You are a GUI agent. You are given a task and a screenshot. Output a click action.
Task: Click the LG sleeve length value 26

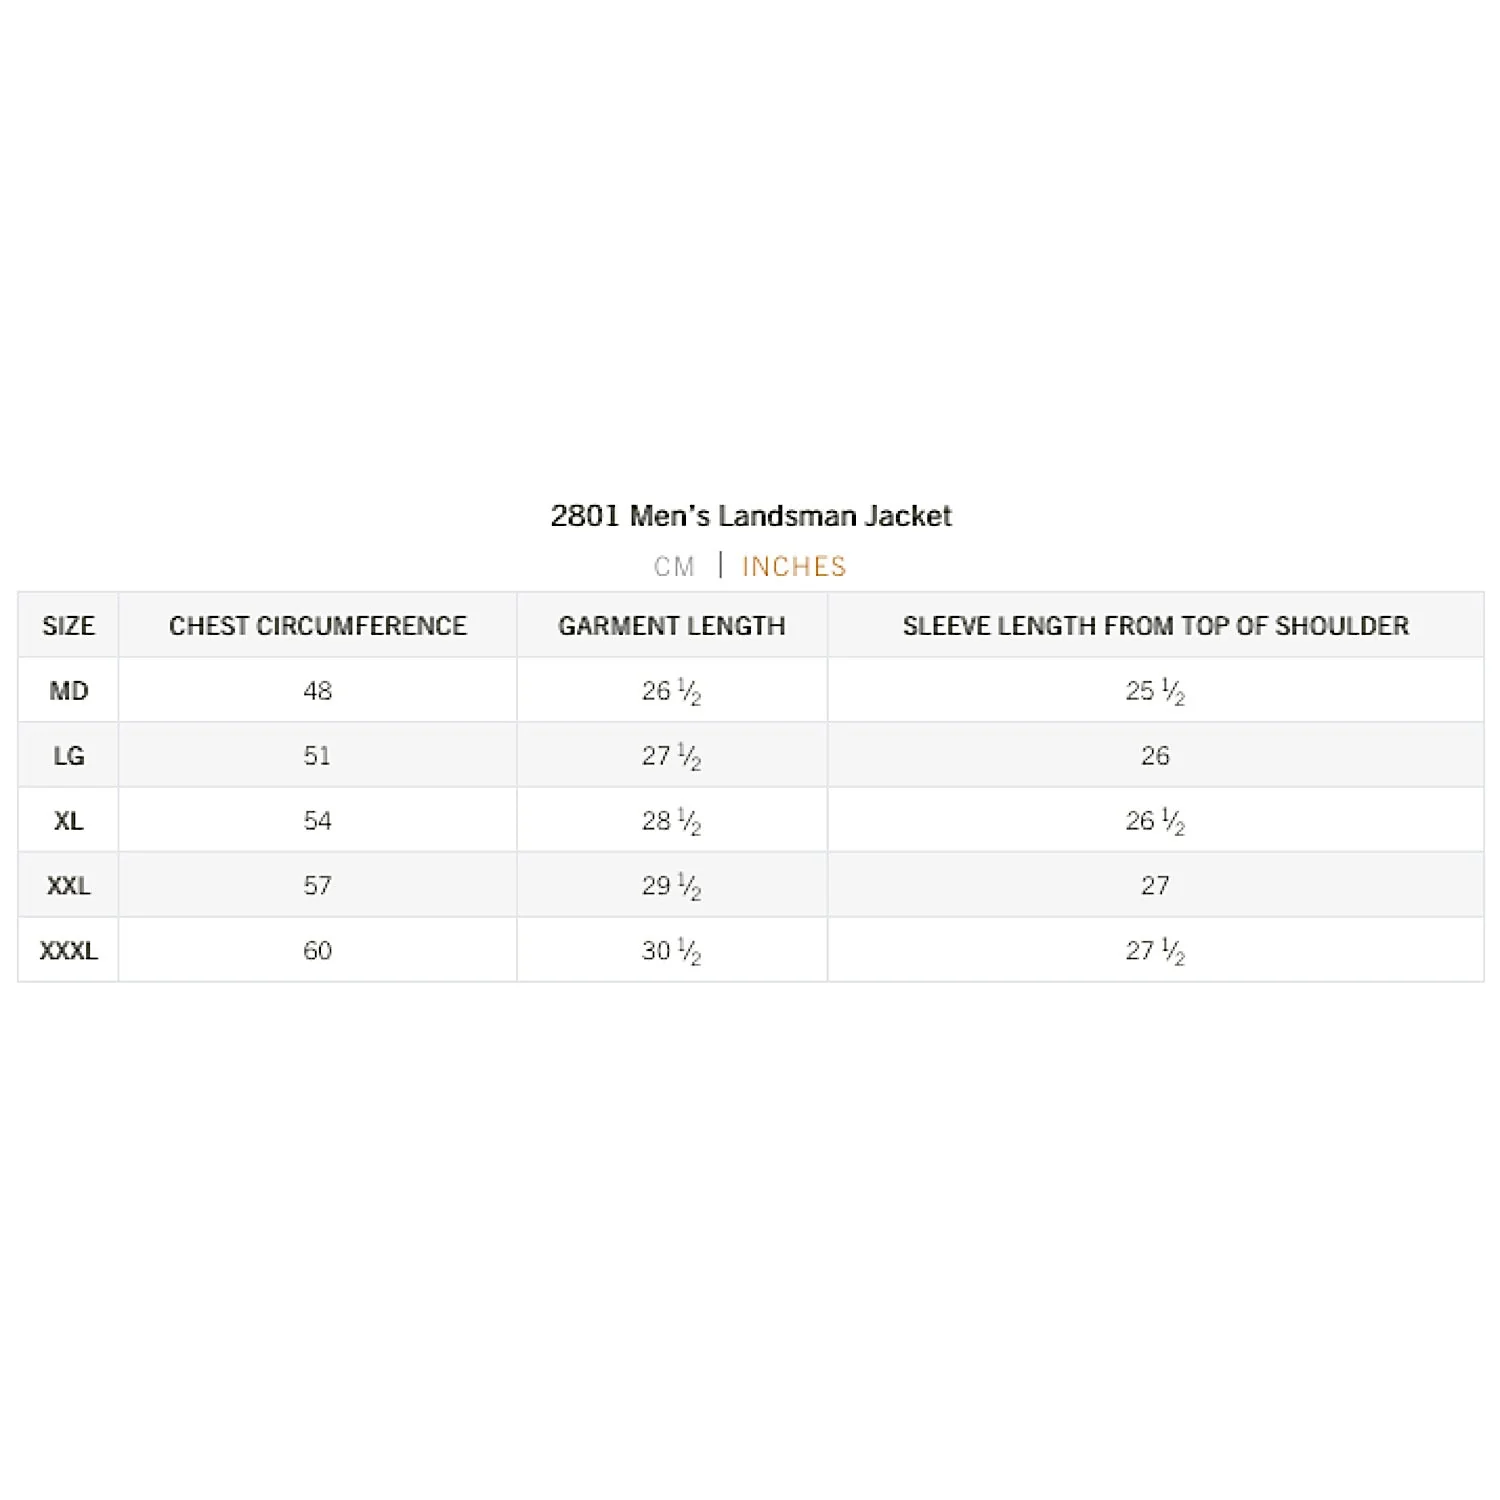tap(1155, 756)
